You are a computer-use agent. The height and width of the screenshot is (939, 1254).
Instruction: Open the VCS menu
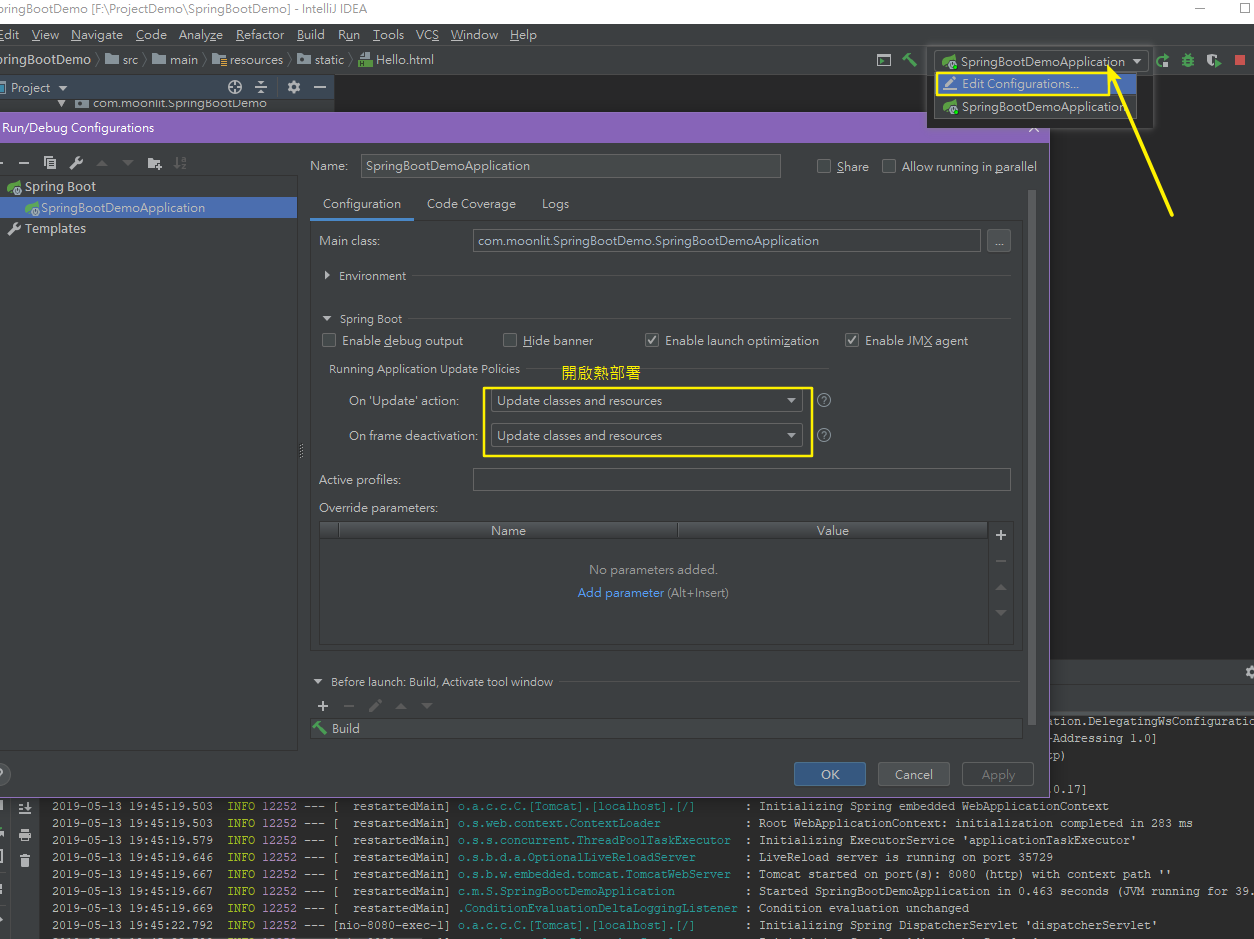(427, 35)
